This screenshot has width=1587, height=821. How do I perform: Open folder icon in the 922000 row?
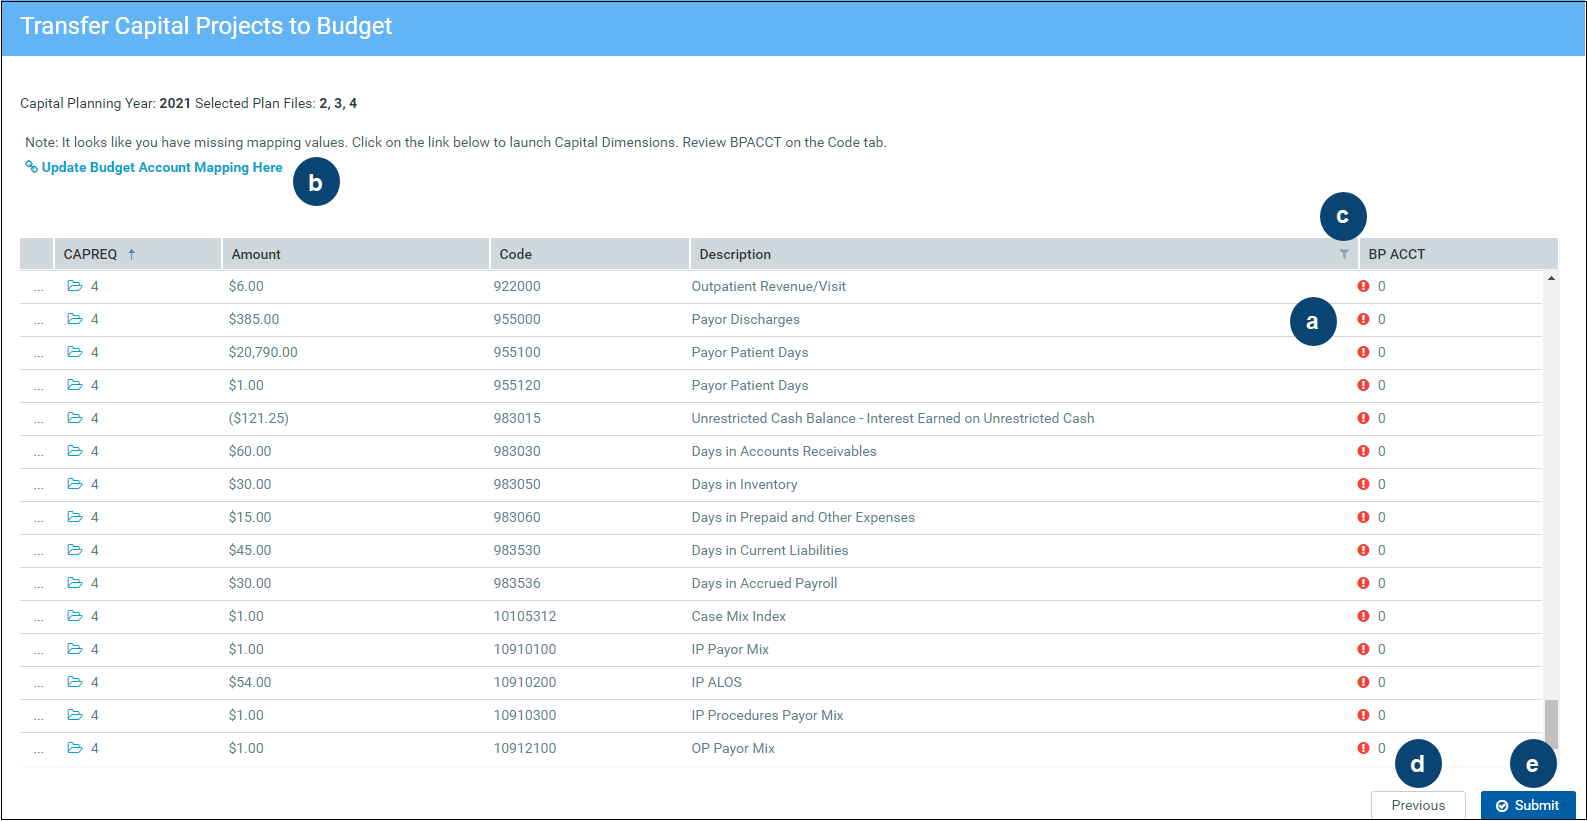click(x=75, y=286)
